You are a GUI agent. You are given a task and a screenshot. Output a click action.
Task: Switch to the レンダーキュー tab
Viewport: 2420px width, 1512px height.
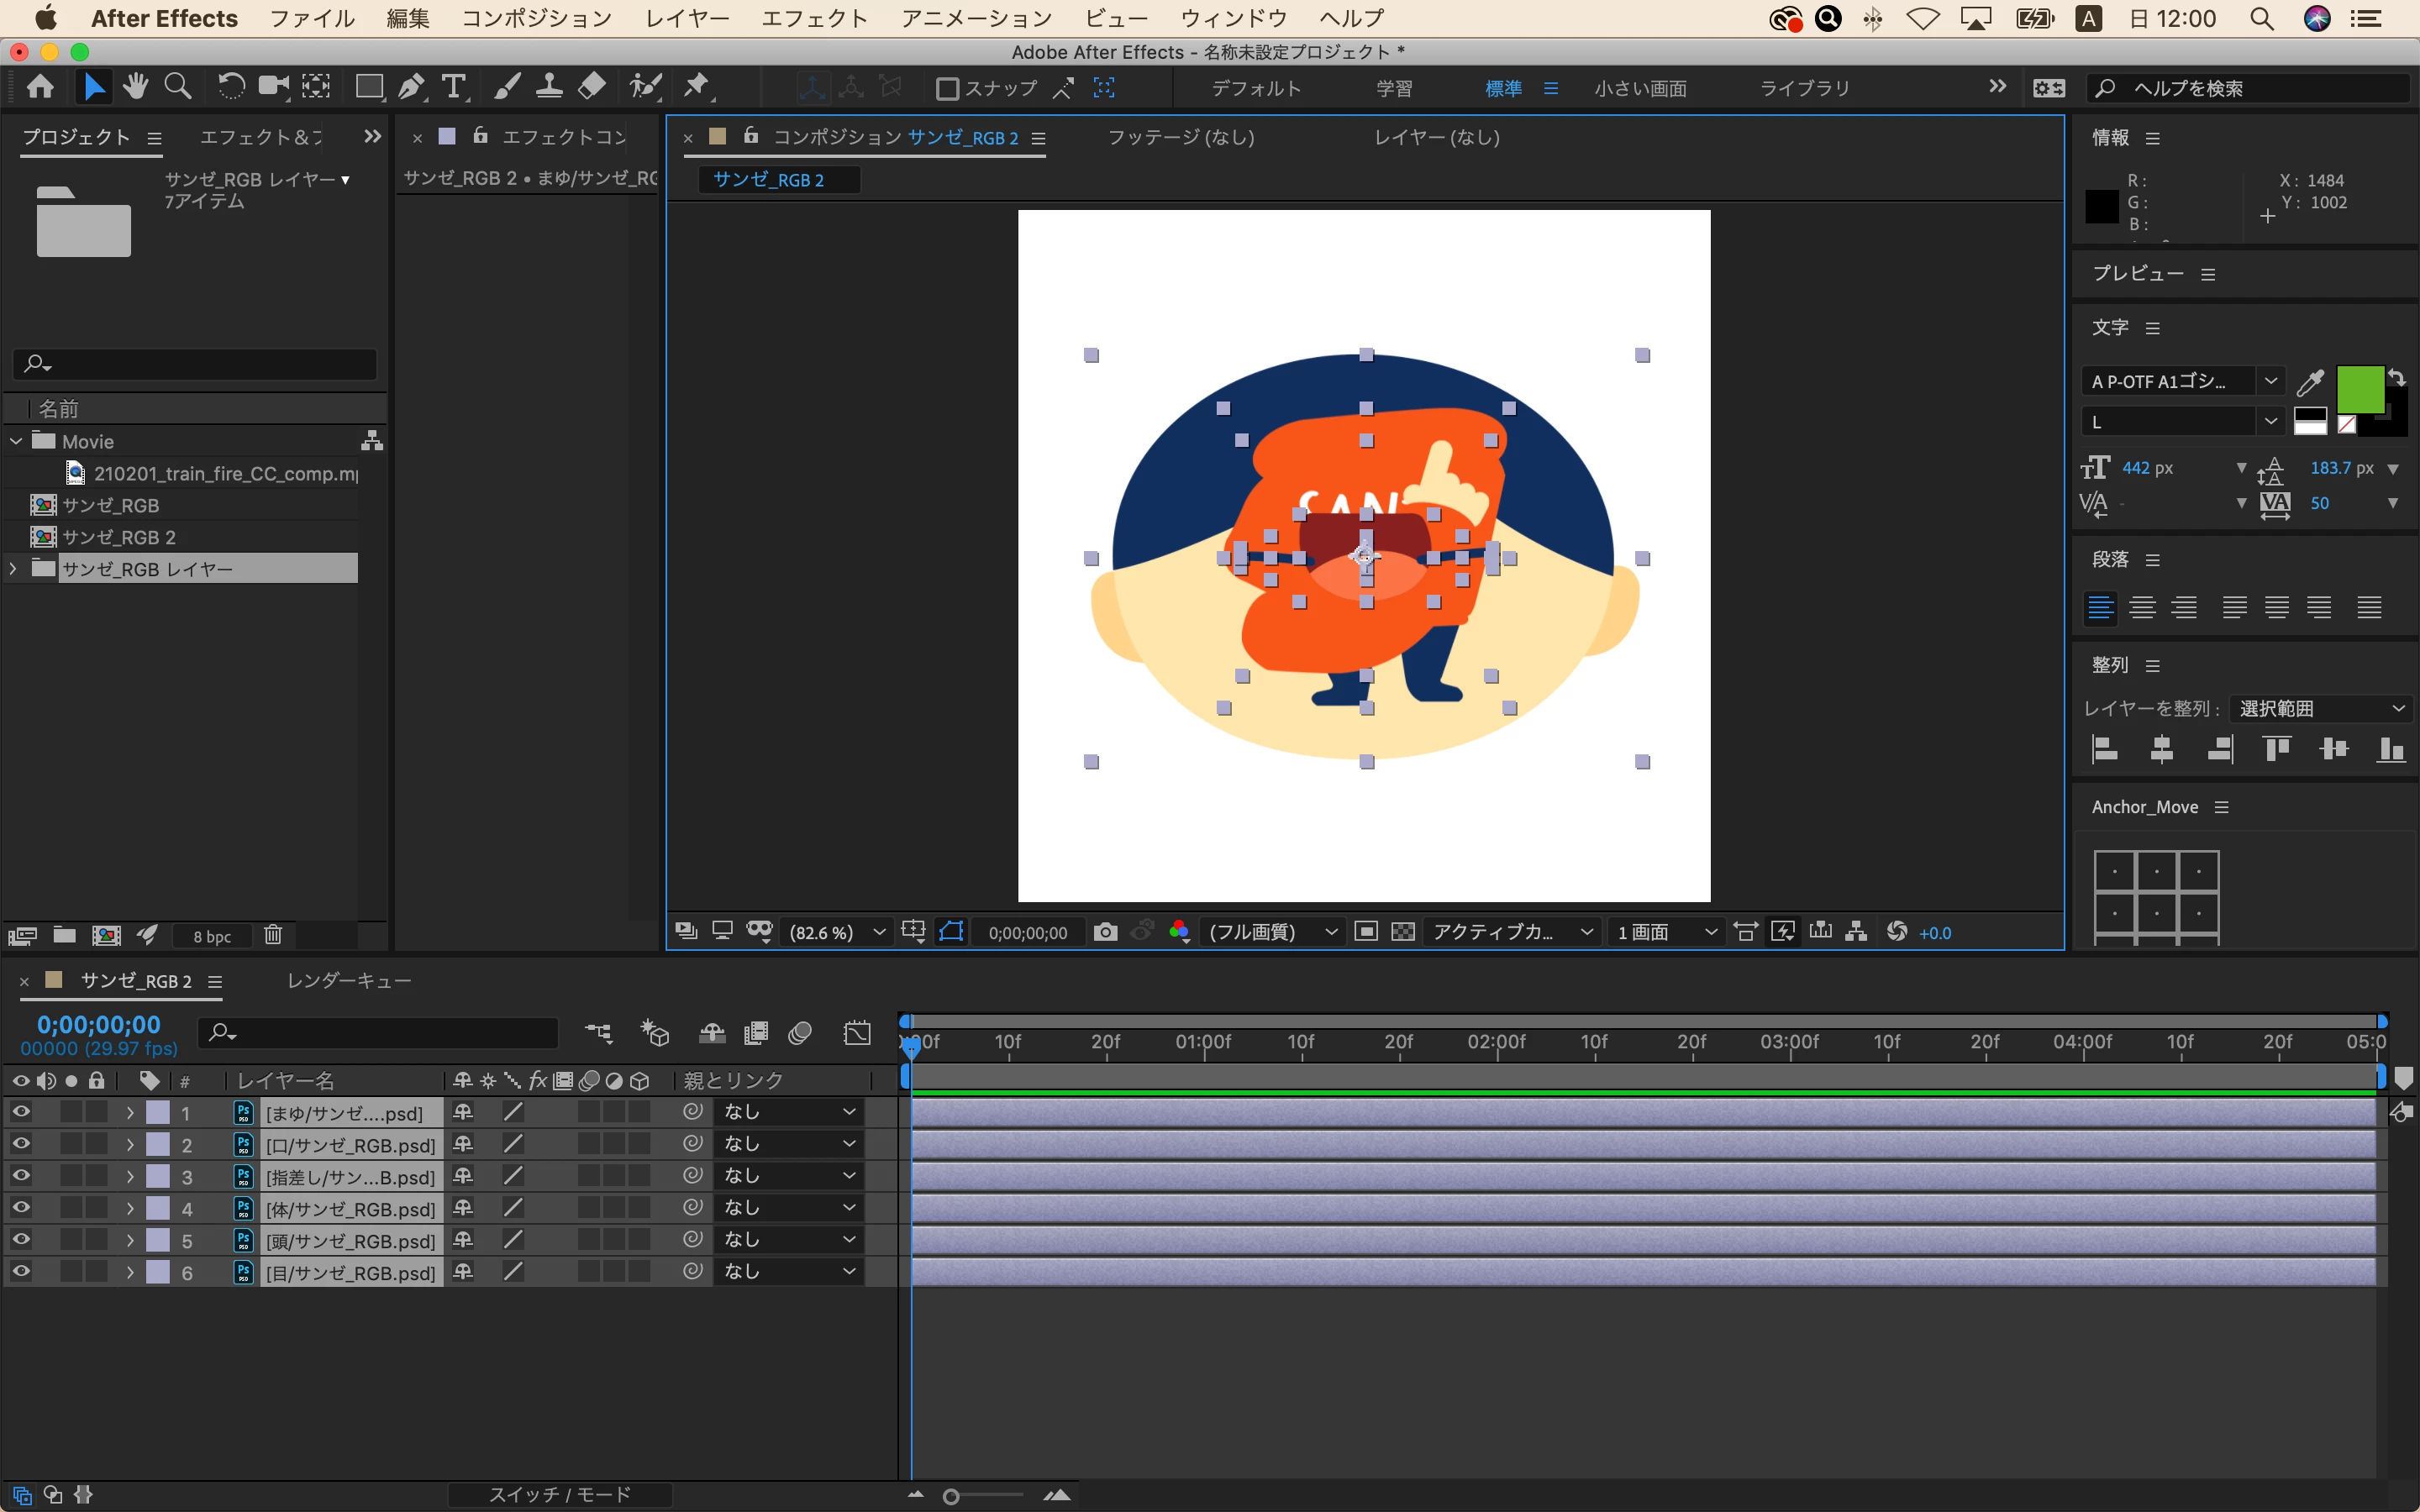coord(349,981)
